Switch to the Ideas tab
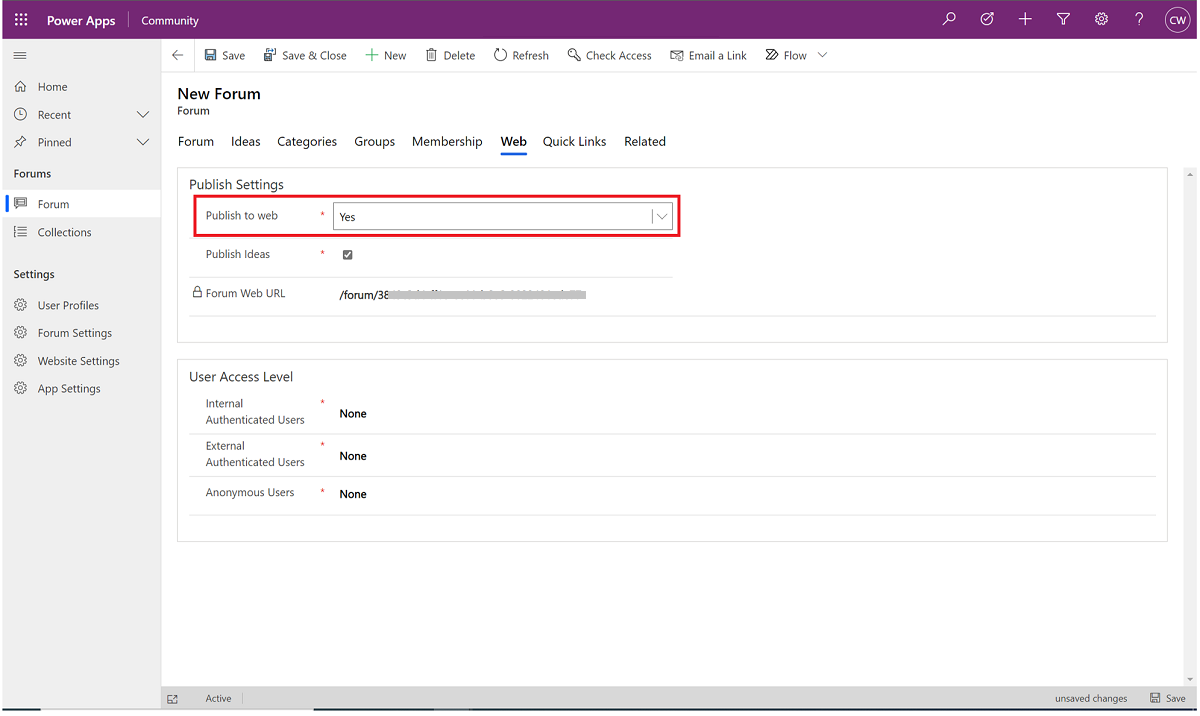This screenshot has height=716, width=1200. pos(246,141)
